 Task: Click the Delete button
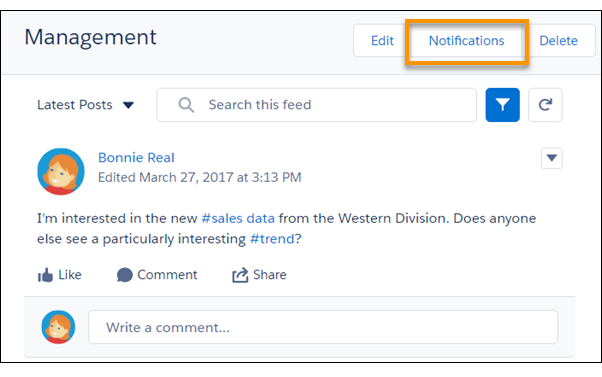[559, 41]
